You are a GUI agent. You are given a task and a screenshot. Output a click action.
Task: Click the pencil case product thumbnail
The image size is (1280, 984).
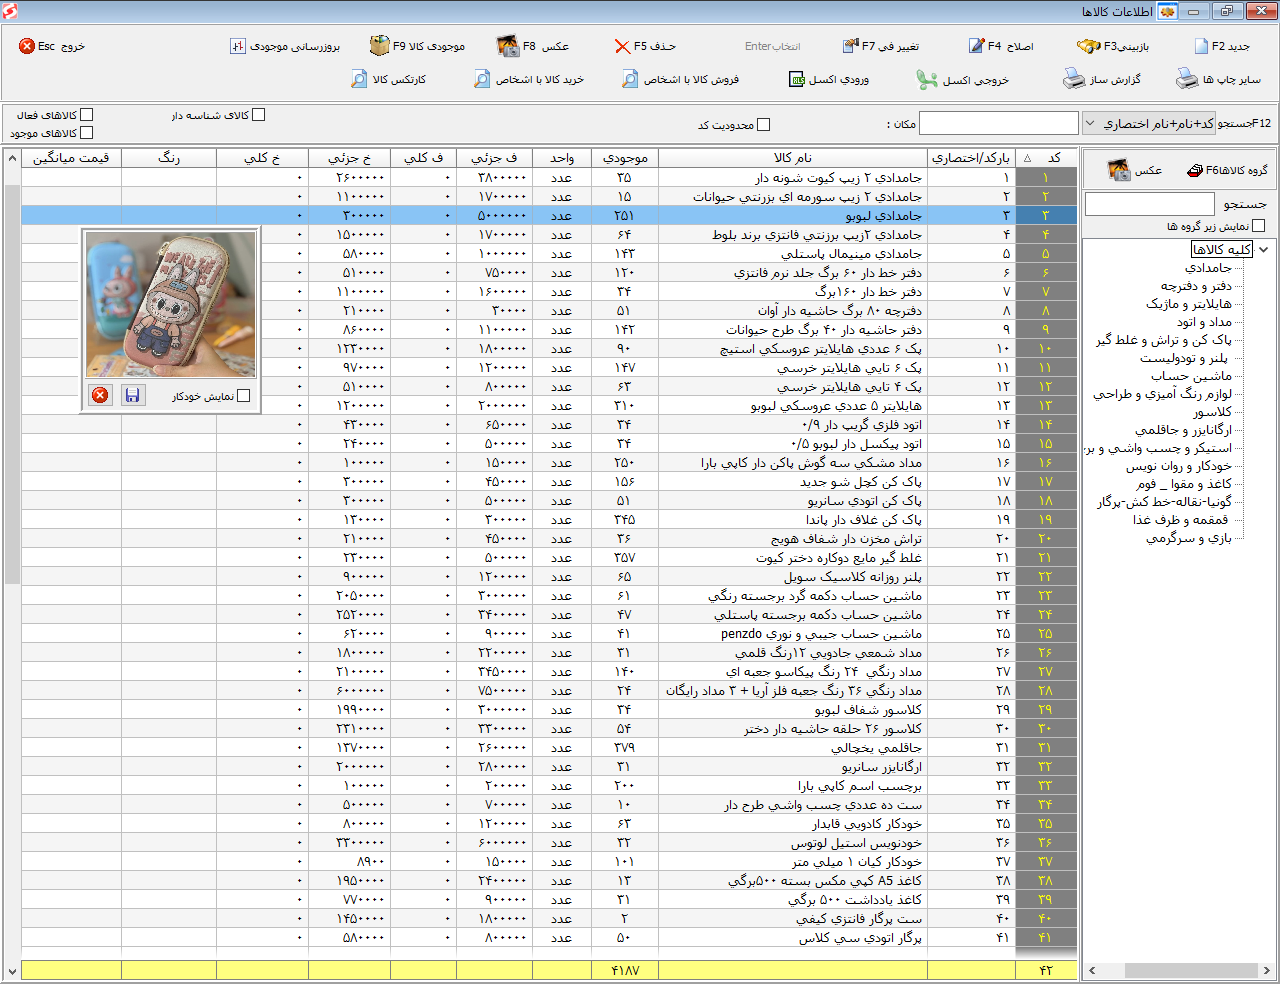pyautogui.click(x=171, y=305)
